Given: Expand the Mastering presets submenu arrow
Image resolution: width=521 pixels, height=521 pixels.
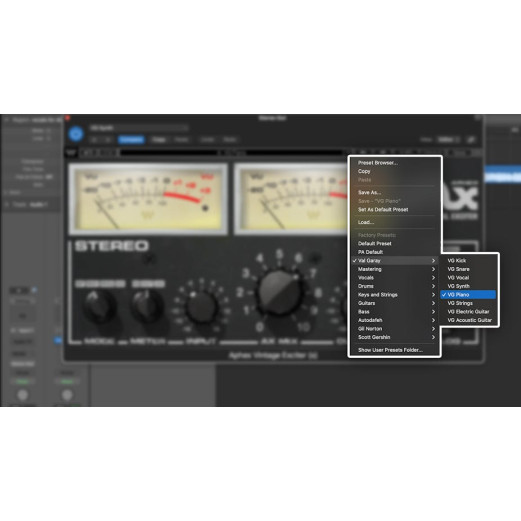Looking at the screenshot, I should point(433,269).
